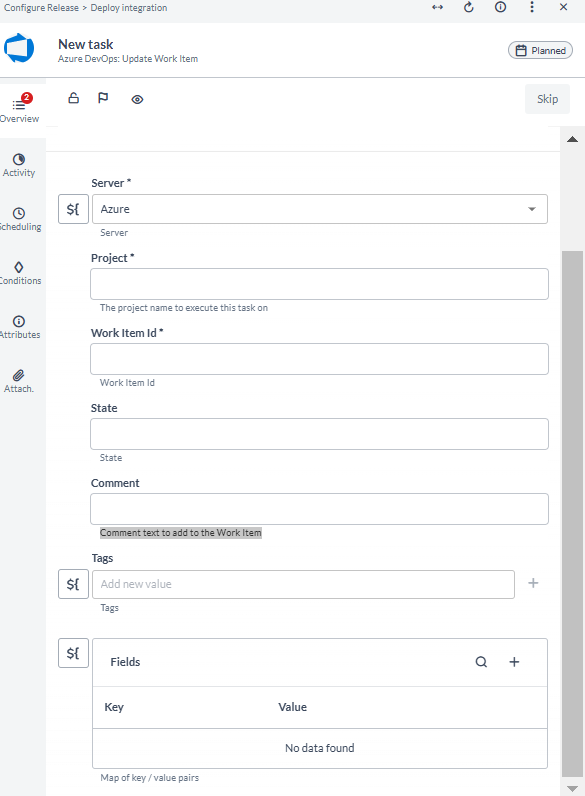Switch Tags field to variable mode
The width and height of the screenshot is (585, 796).
[x=74, y=584]
